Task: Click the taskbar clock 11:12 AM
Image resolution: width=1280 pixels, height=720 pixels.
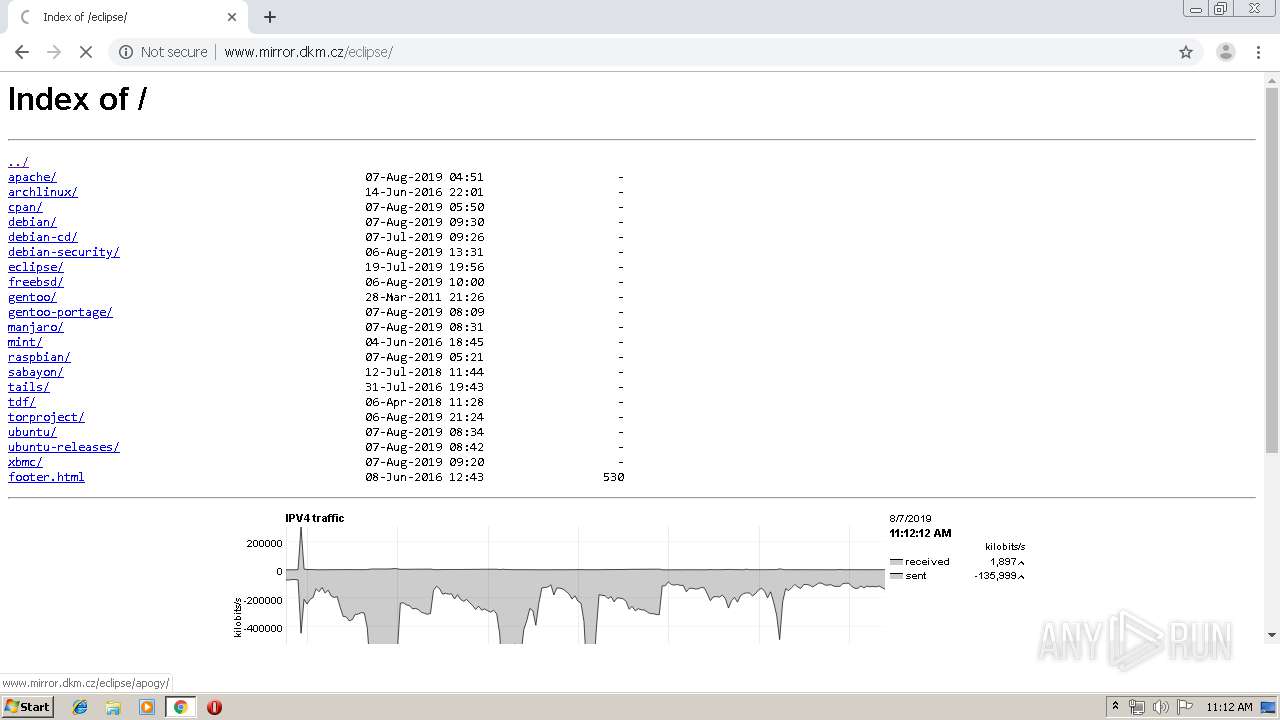Action: click(x=1229, y=707)
